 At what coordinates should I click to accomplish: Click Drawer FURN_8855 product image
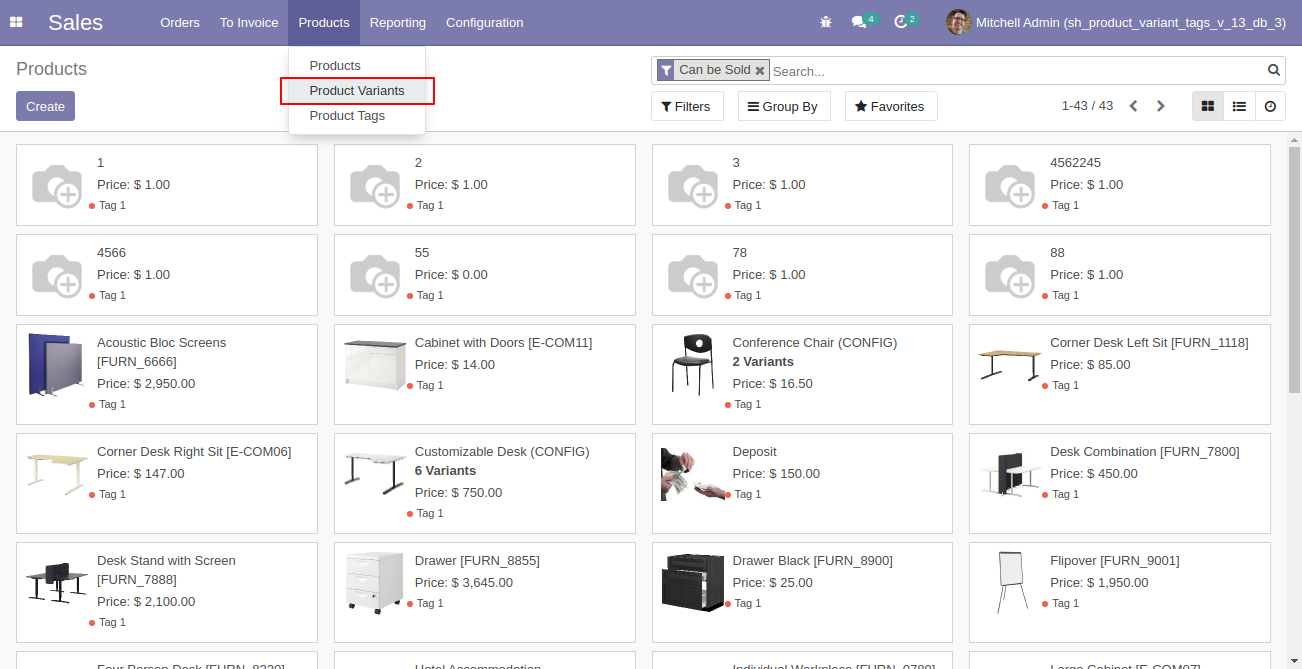(x=374, y=582)
